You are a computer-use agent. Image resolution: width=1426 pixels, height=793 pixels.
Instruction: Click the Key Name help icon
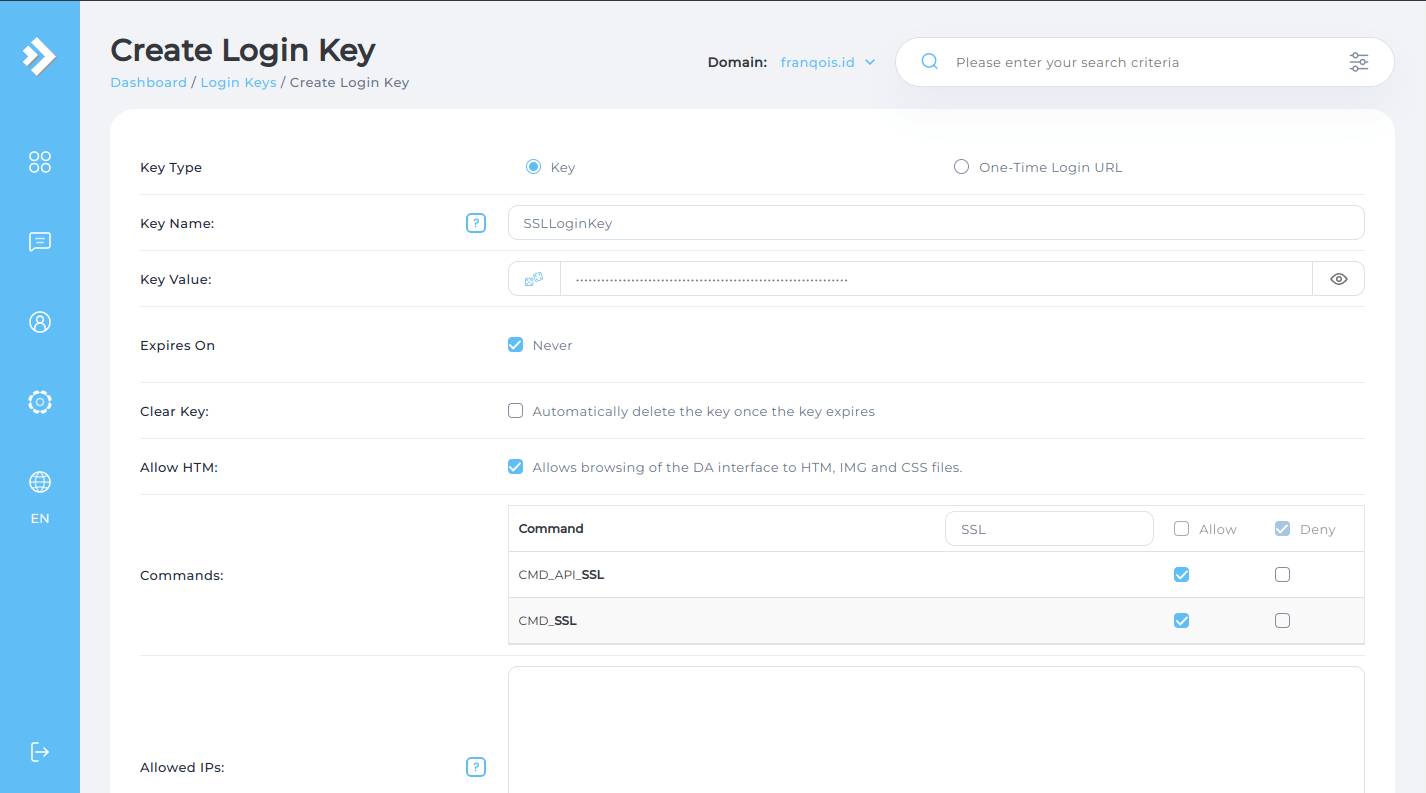(x=476, y=223)
